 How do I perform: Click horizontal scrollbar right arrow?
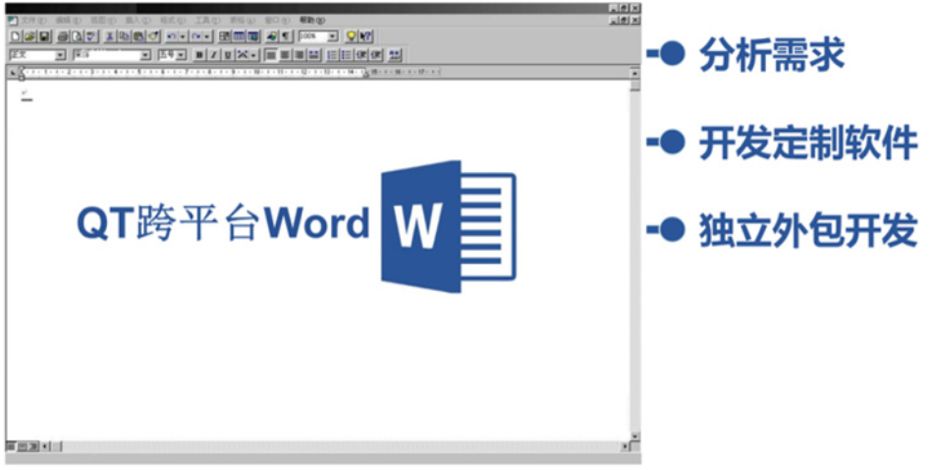(x=625, y=446)
